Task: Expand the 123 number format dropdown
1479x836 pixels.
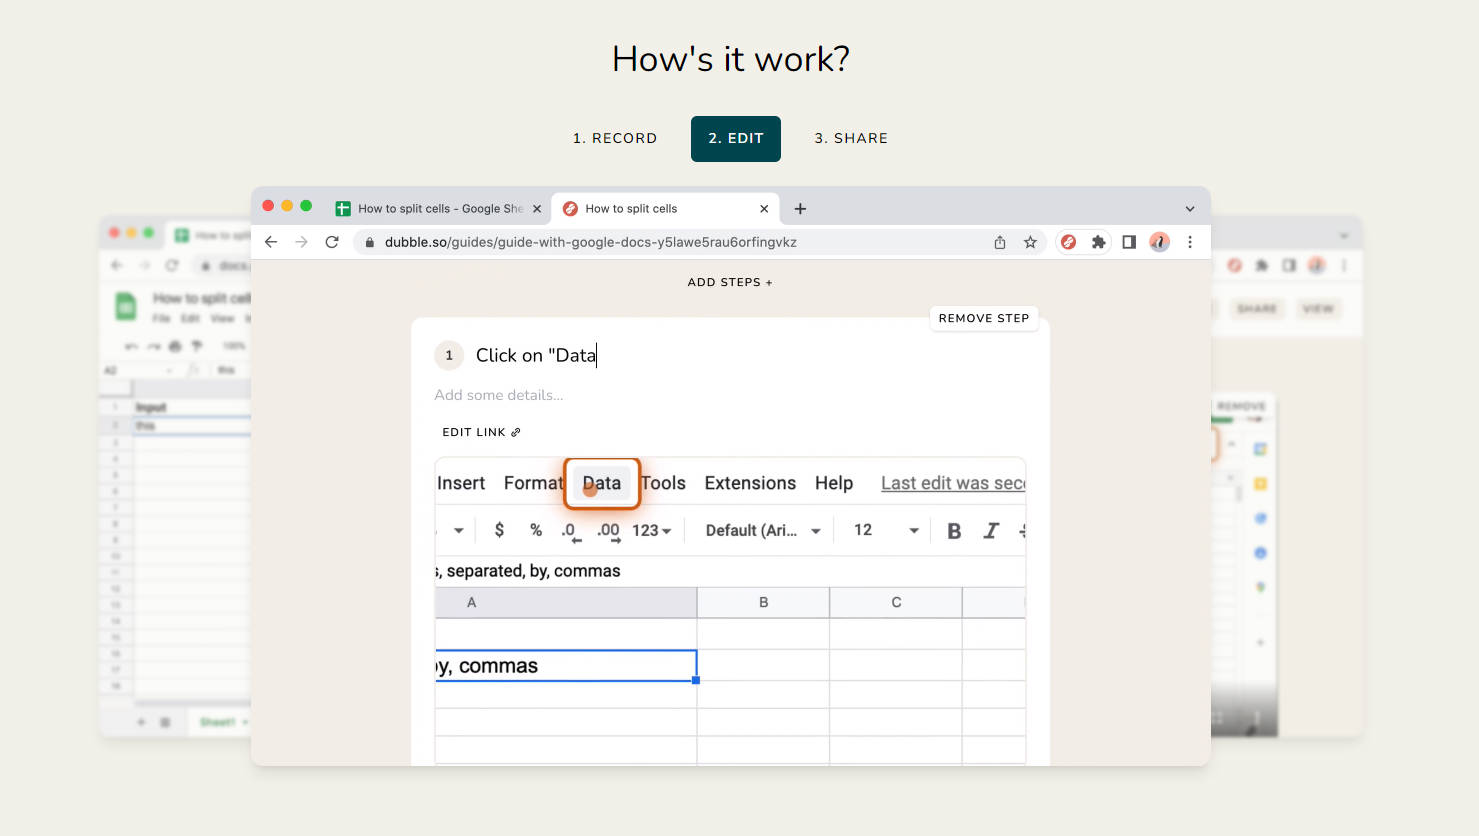Action: coord(651,531)
